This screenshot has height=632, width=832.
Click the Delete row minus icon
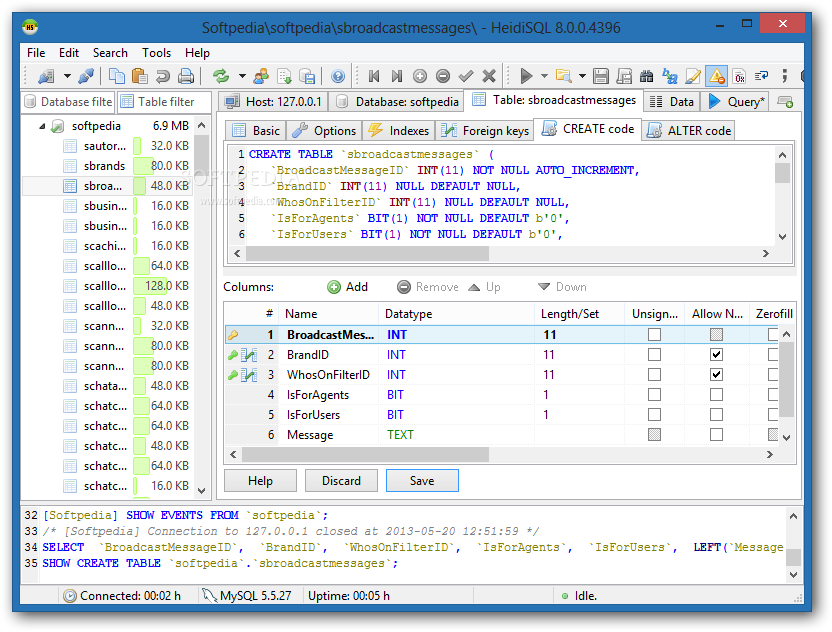[x=443, y=76]
